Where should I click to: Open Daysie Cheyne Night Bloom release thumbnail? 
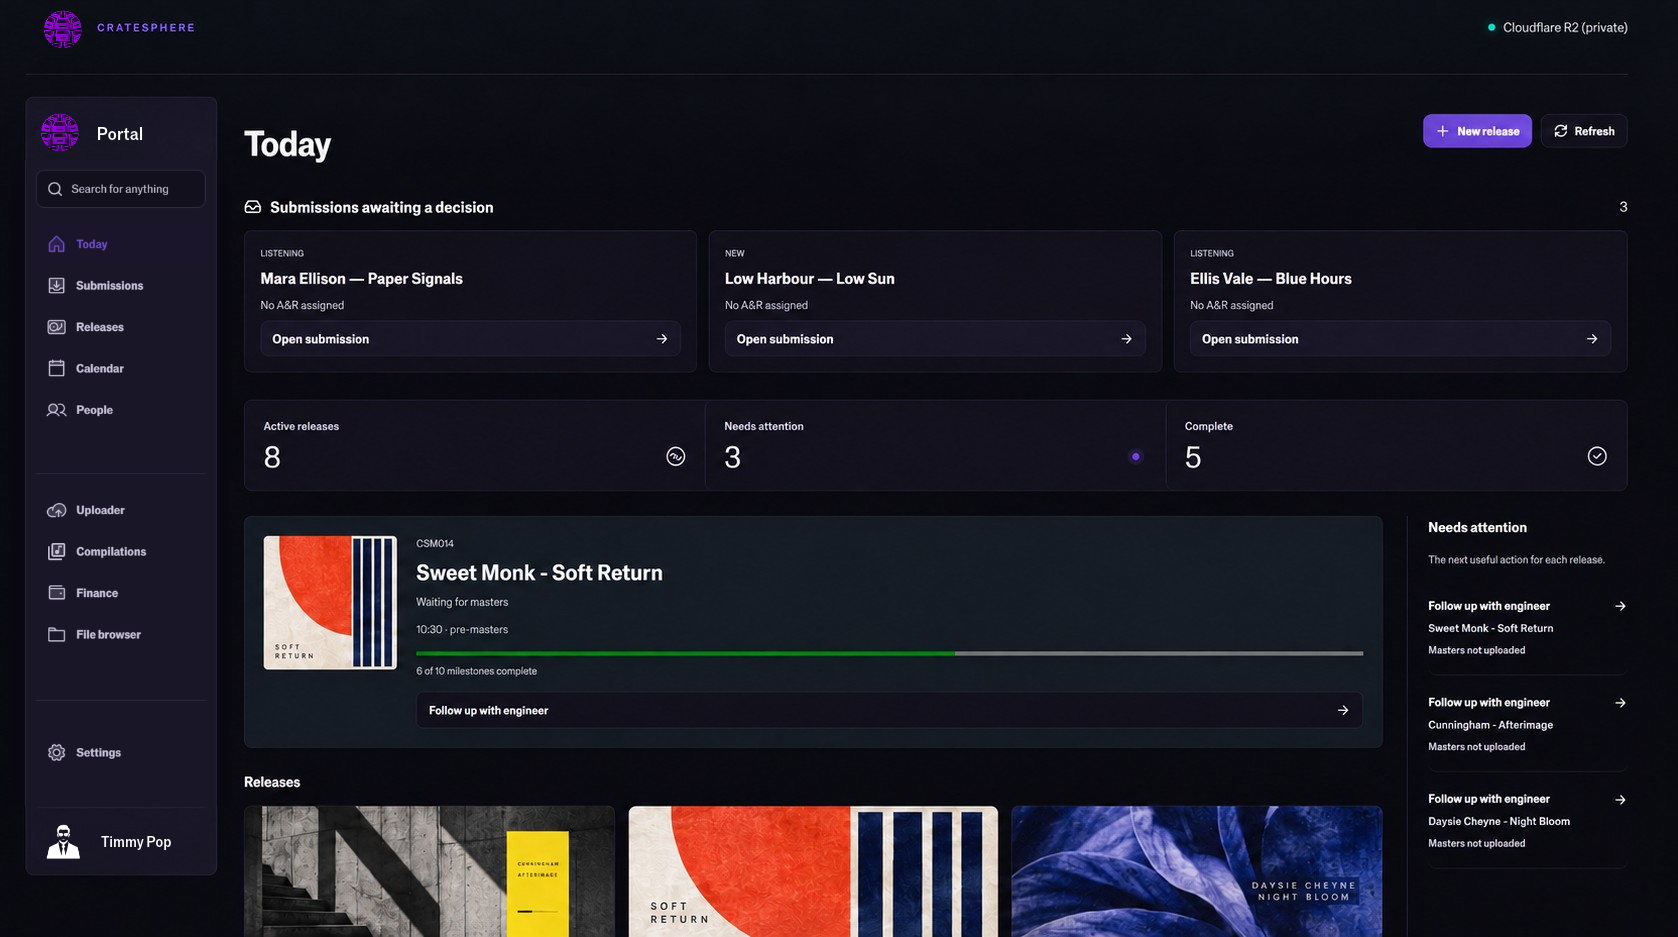pyautogui.click(x=1197, y=872)
